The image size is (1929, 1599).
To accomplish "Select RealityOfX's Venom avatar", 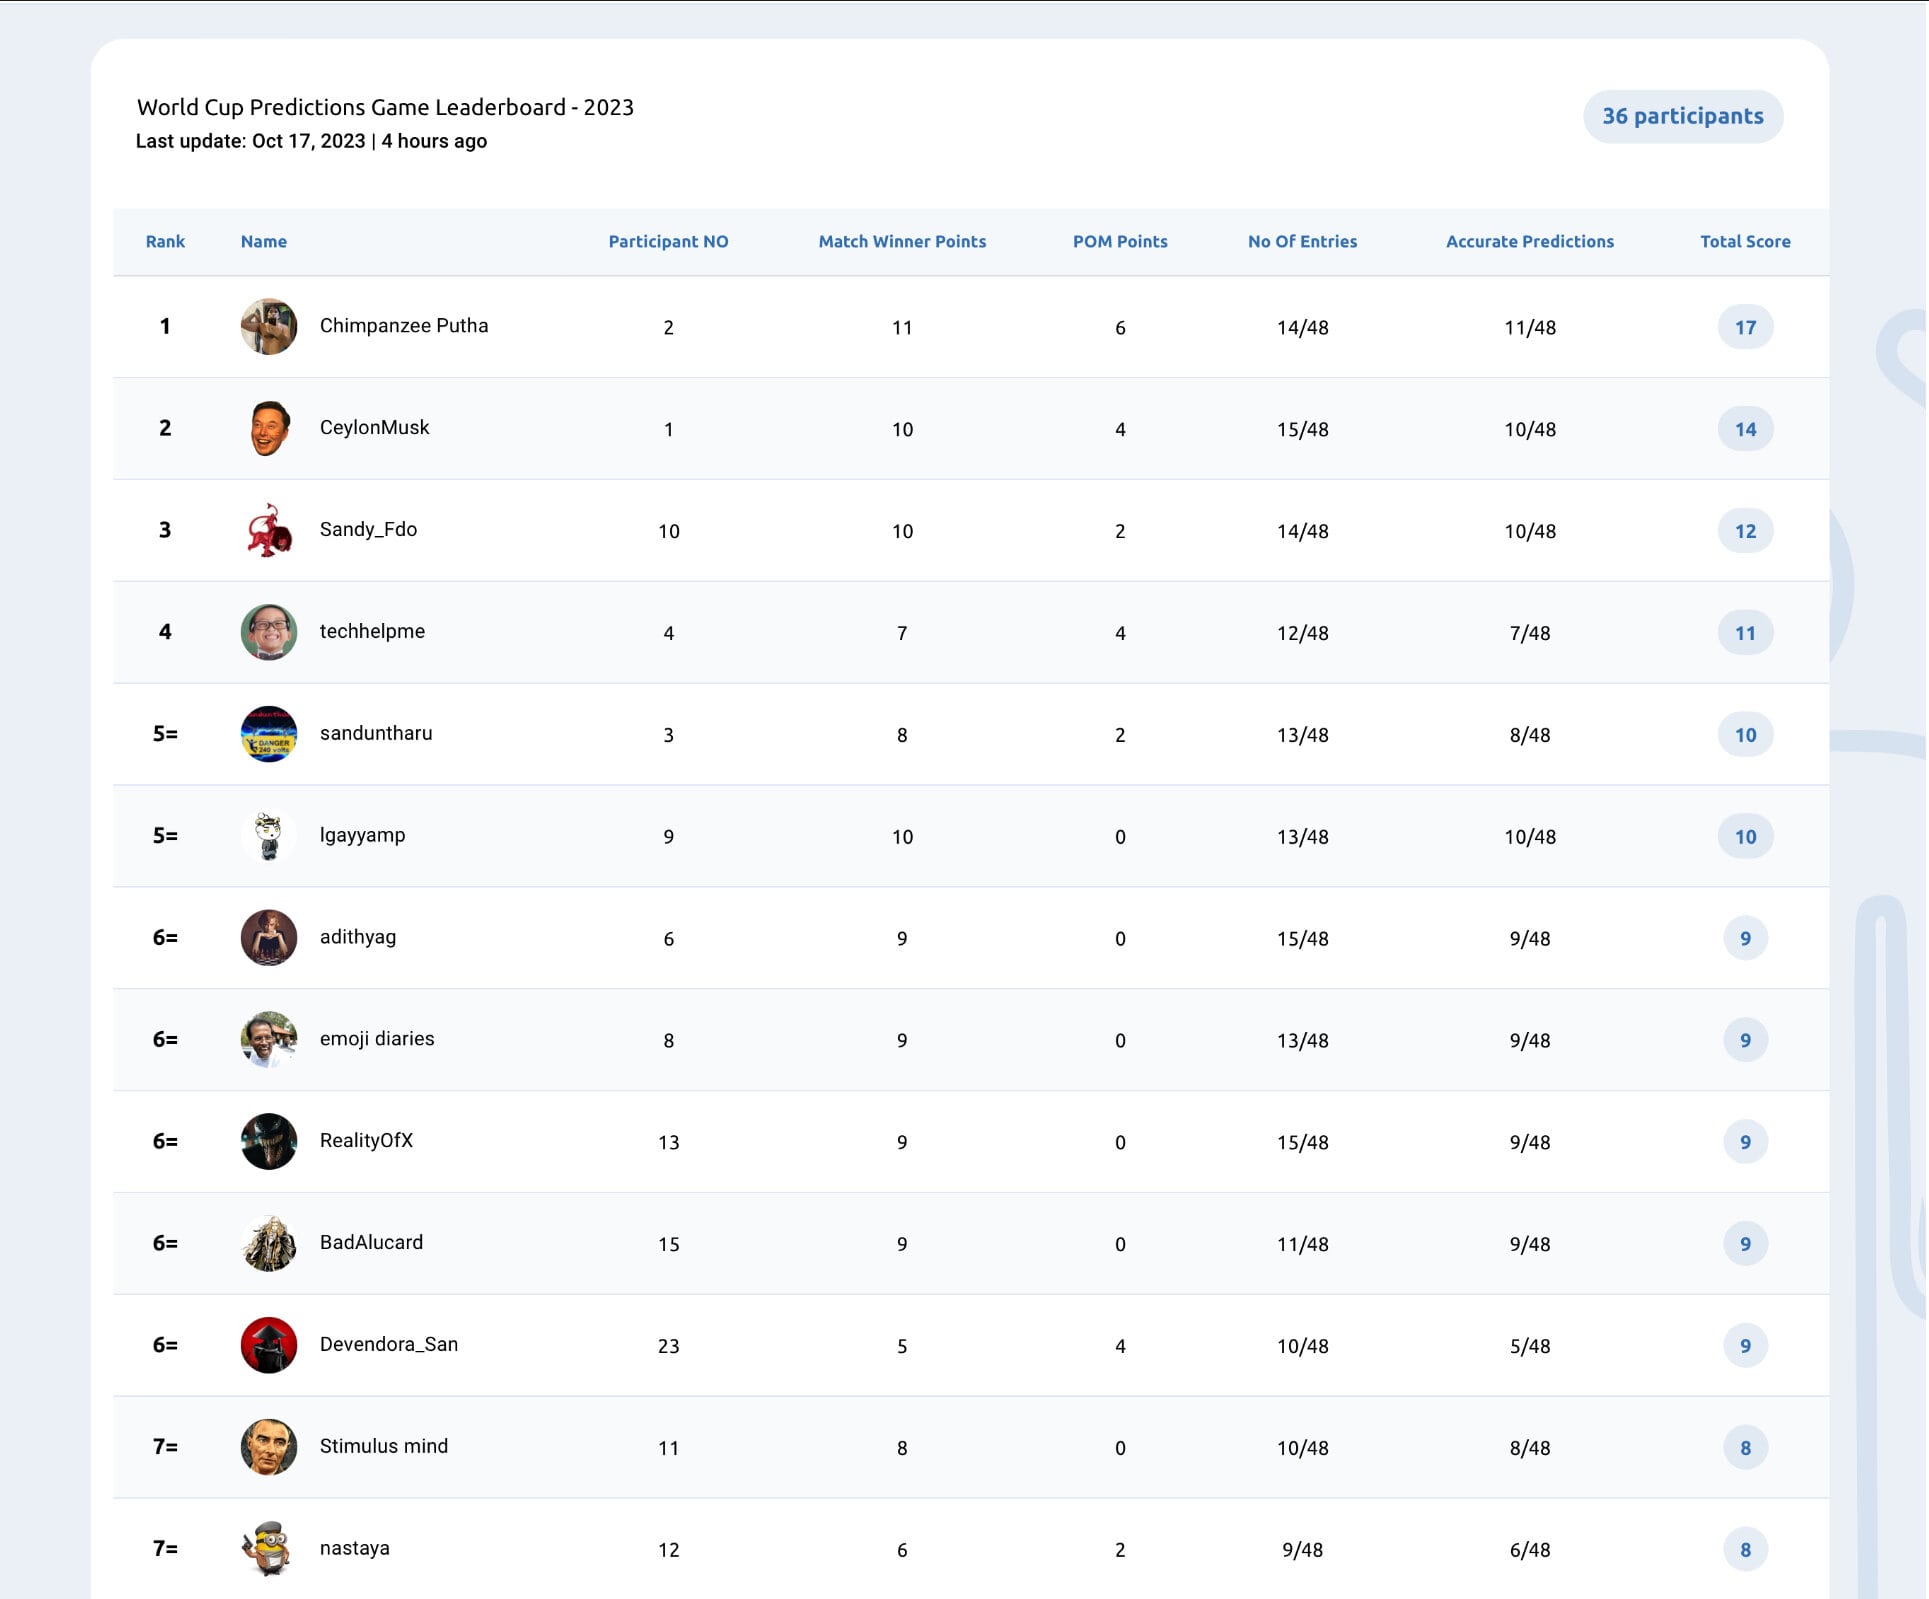I will click(269, 1141).
